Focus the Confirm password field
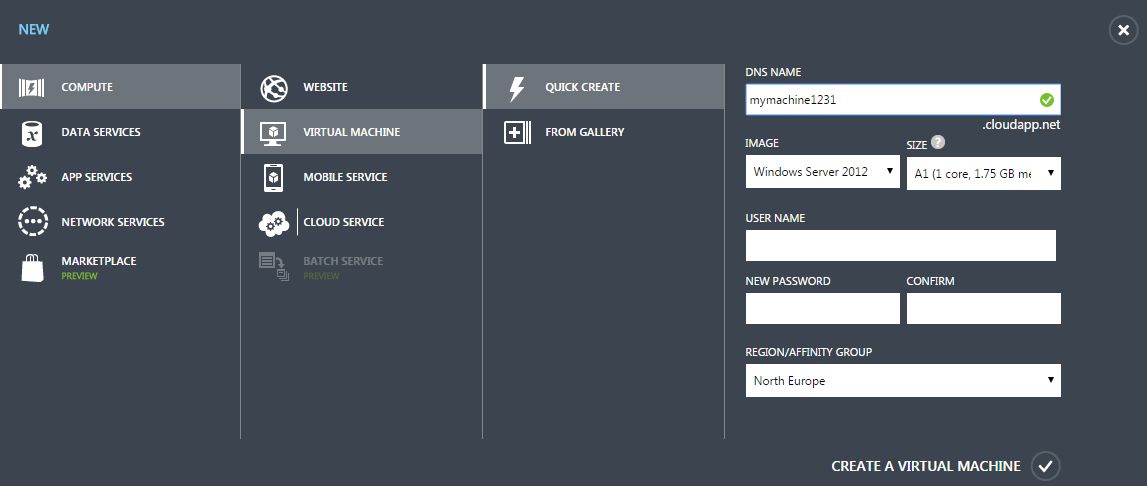The height and width of the screenshot is (486, 1147). [x=984, y=308]
